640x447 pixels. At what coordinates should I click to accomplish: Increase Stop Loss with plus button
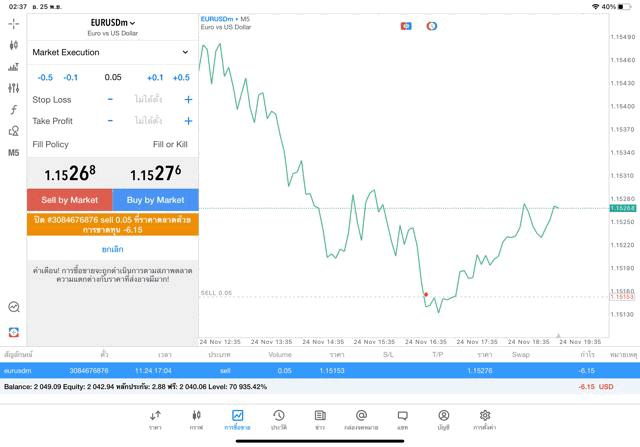188,100
